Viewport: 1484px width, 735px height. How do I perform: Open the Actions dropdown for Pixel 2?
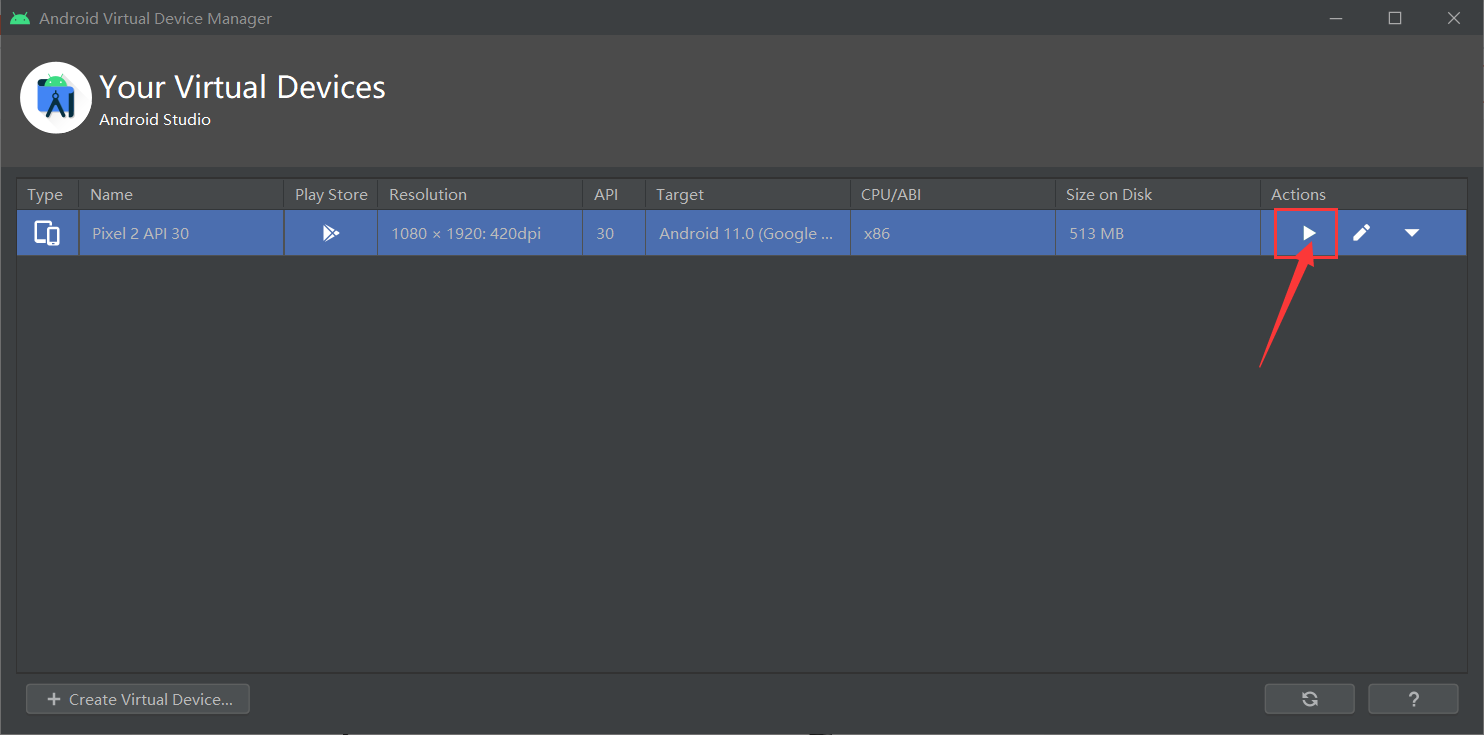(x=1412, y=232)
